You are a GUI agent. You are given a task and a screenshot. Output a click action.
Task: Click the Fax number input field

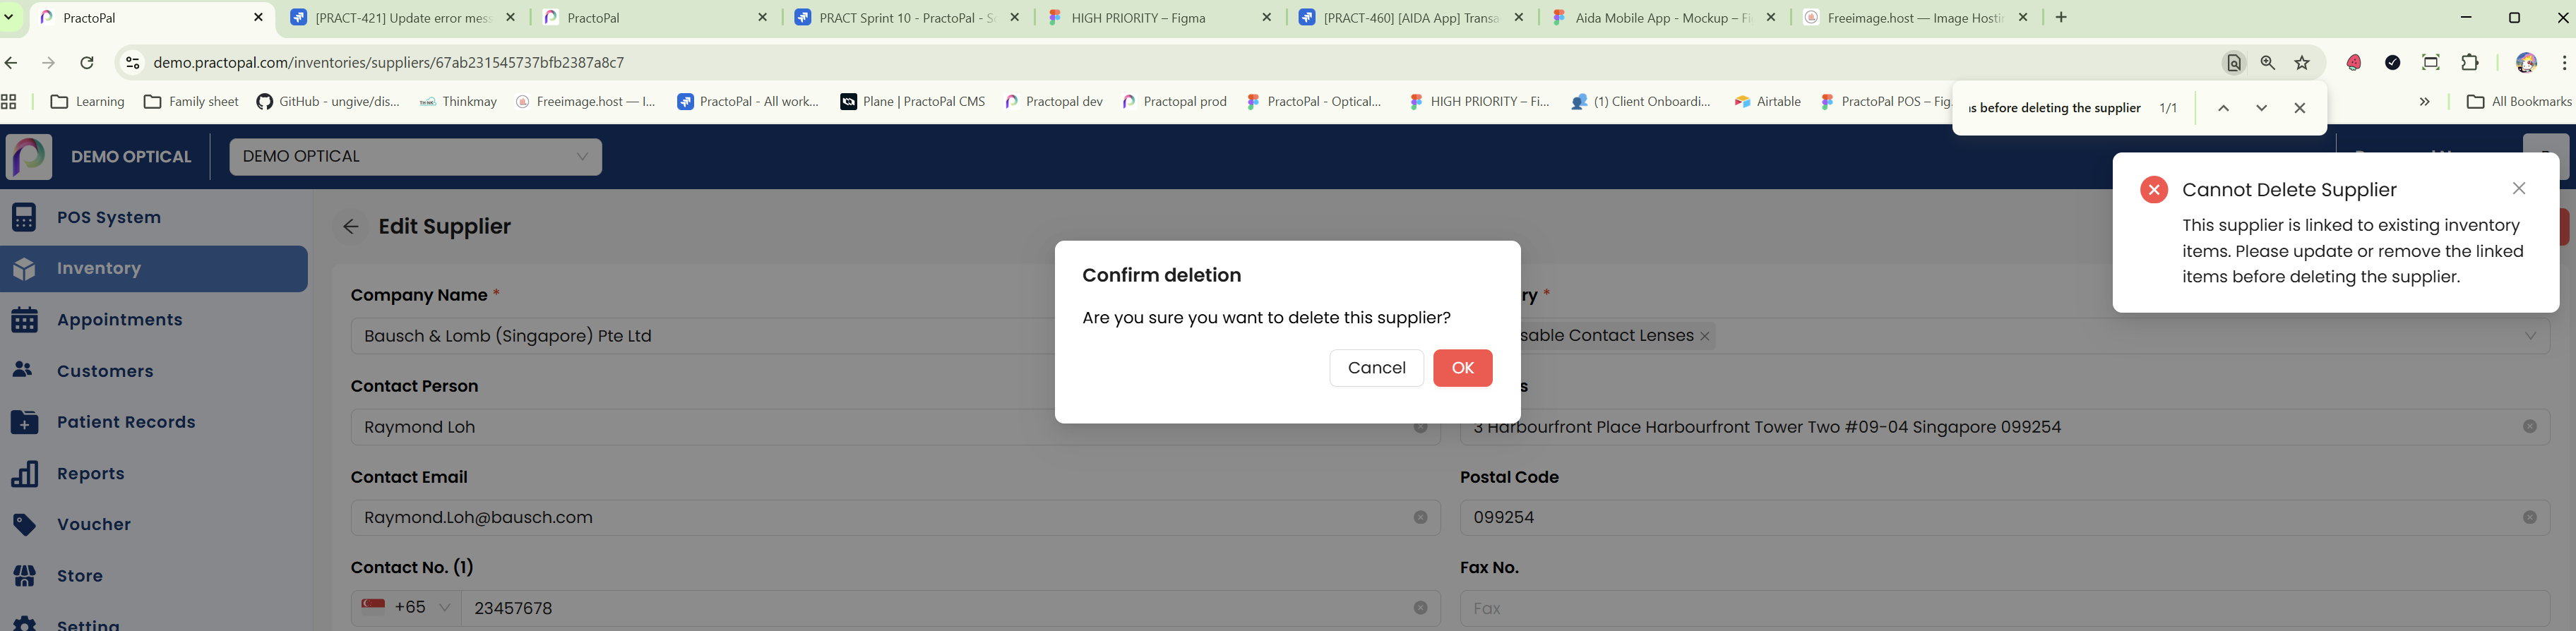2000,608
